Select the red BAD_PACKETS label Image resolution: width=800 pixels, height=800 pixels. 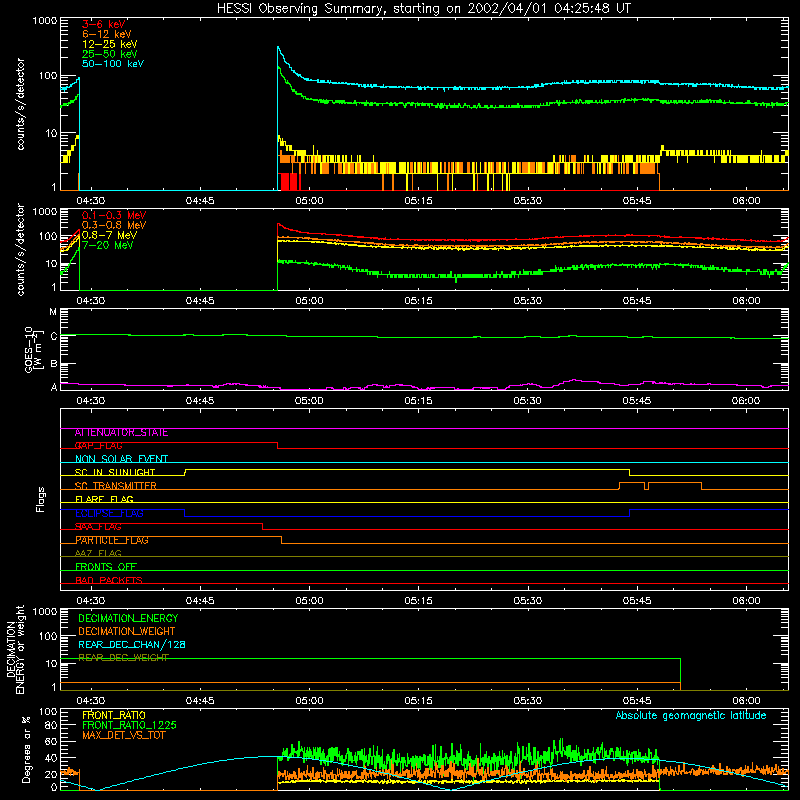point(109,580)
